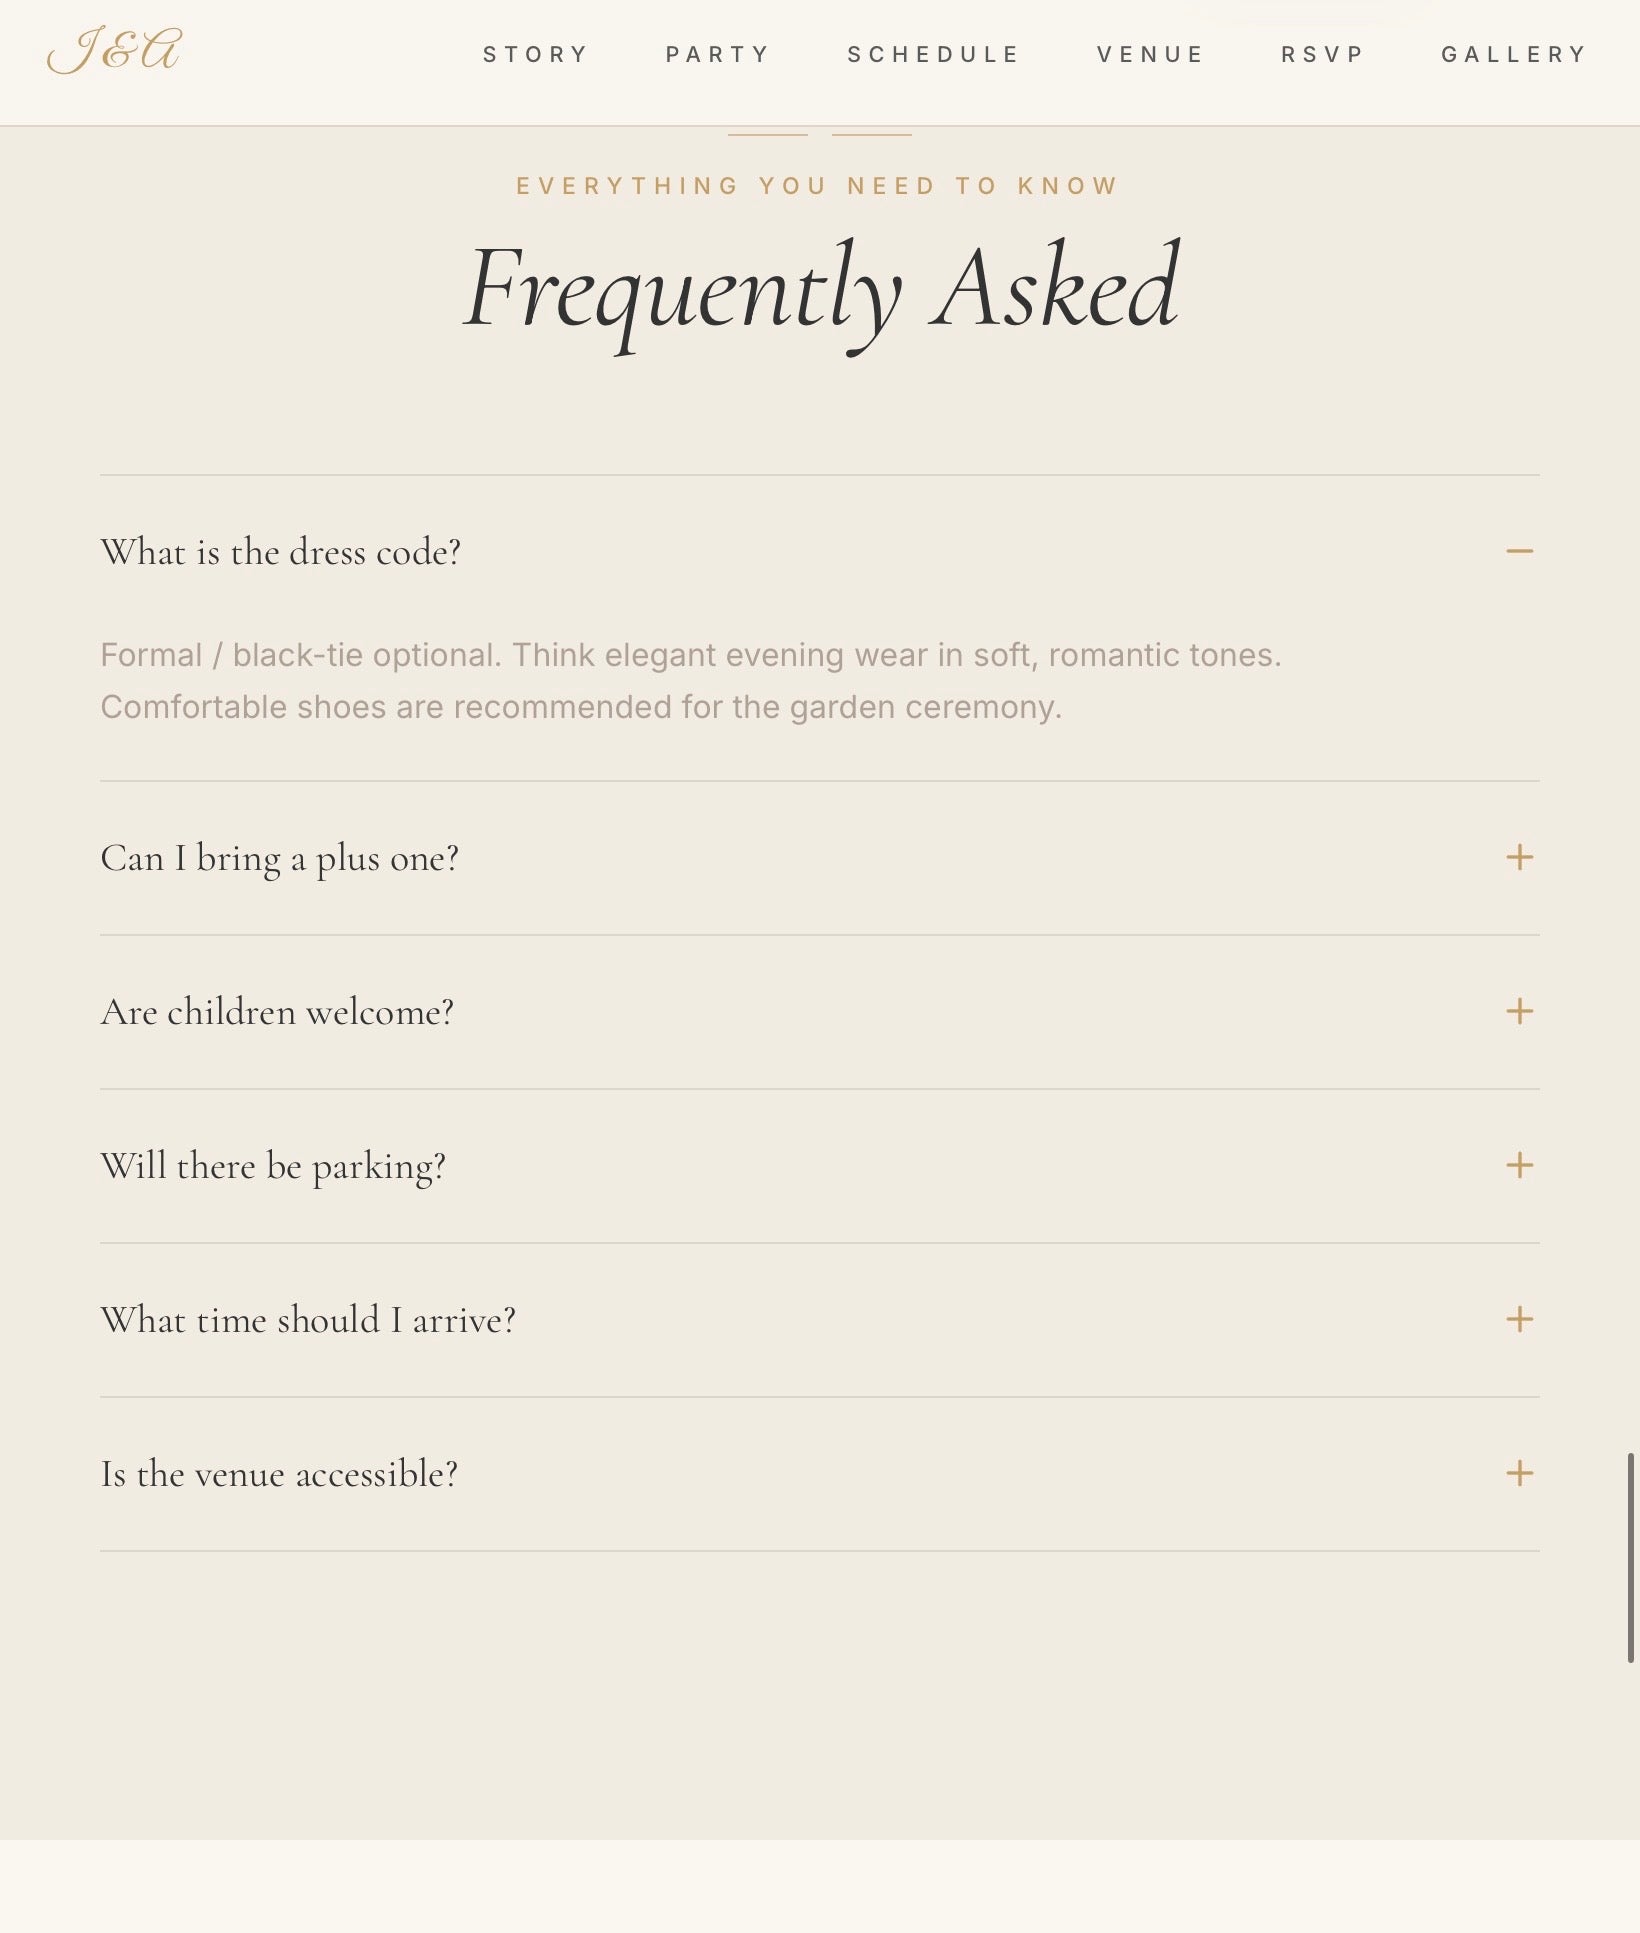Expand 'Are children welcome?' question
Viewport: 1640px width, 1933px height.
819,1012
